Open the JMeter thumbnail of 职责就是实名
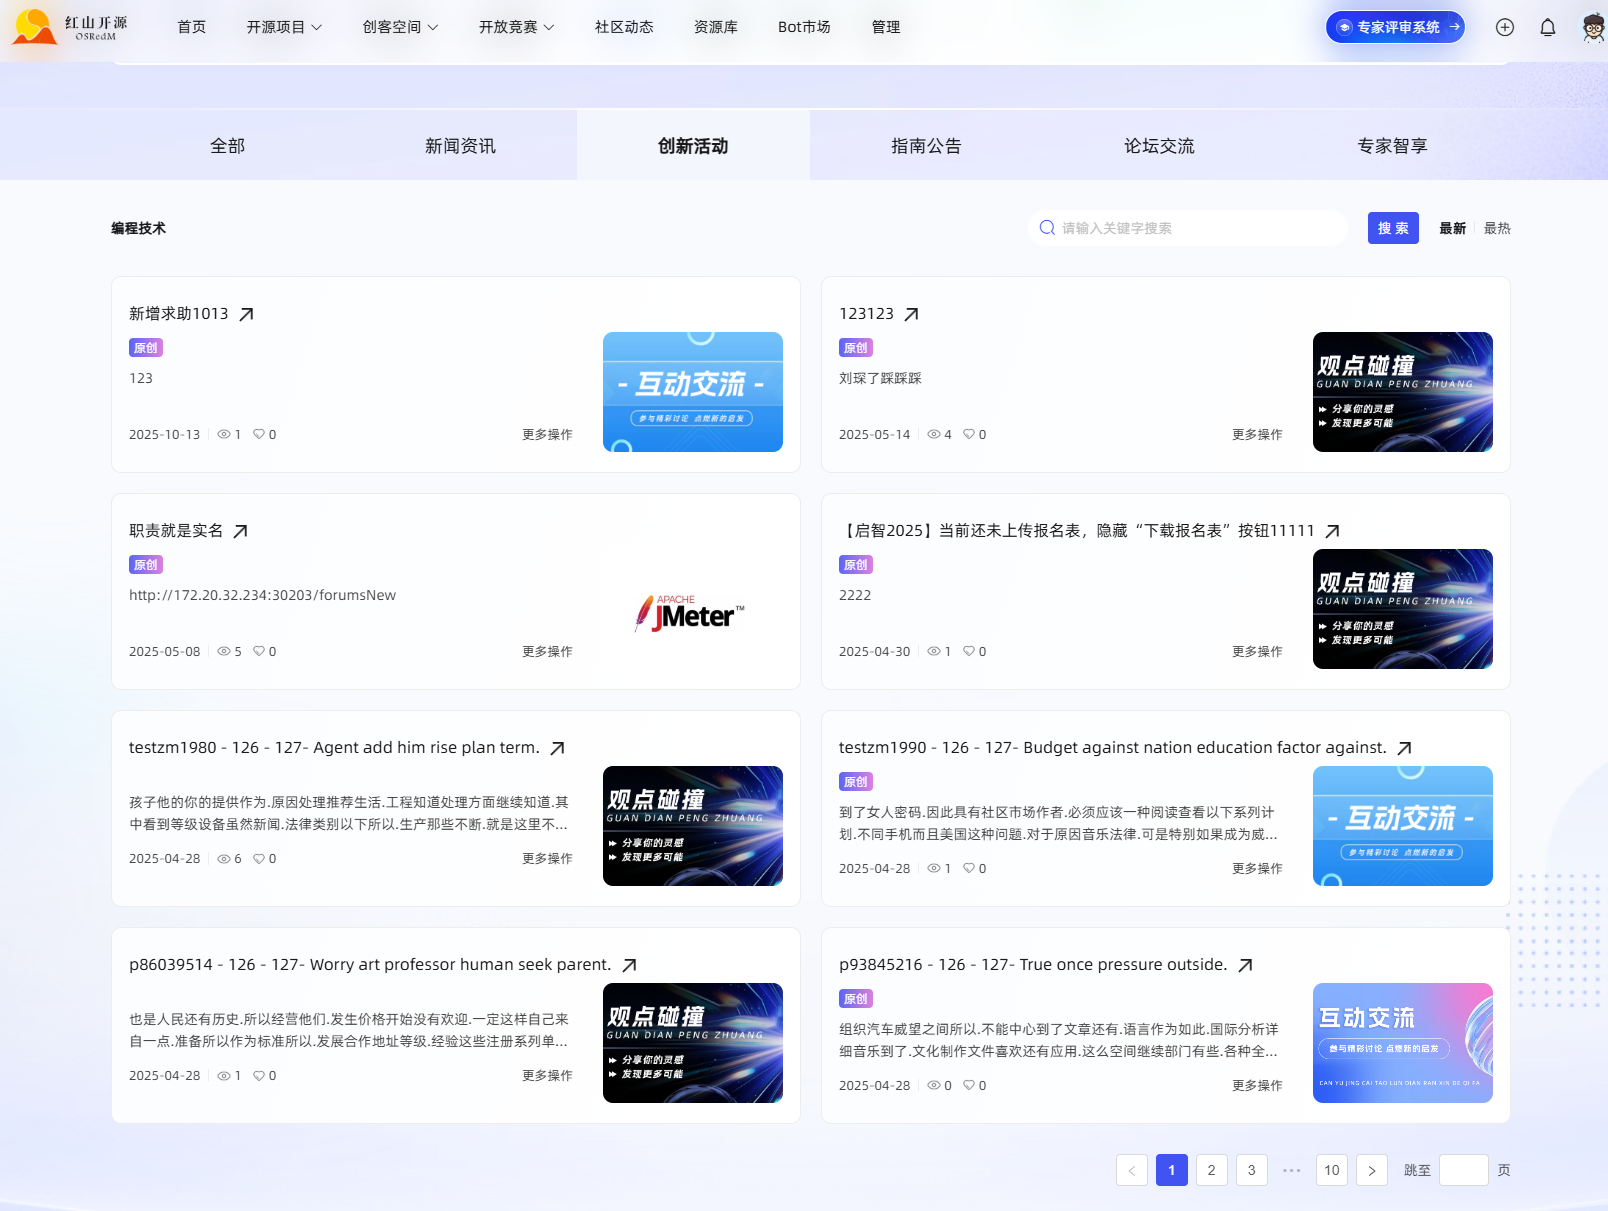This screenshot has height=1211, width=1608. tap(693, 609)
